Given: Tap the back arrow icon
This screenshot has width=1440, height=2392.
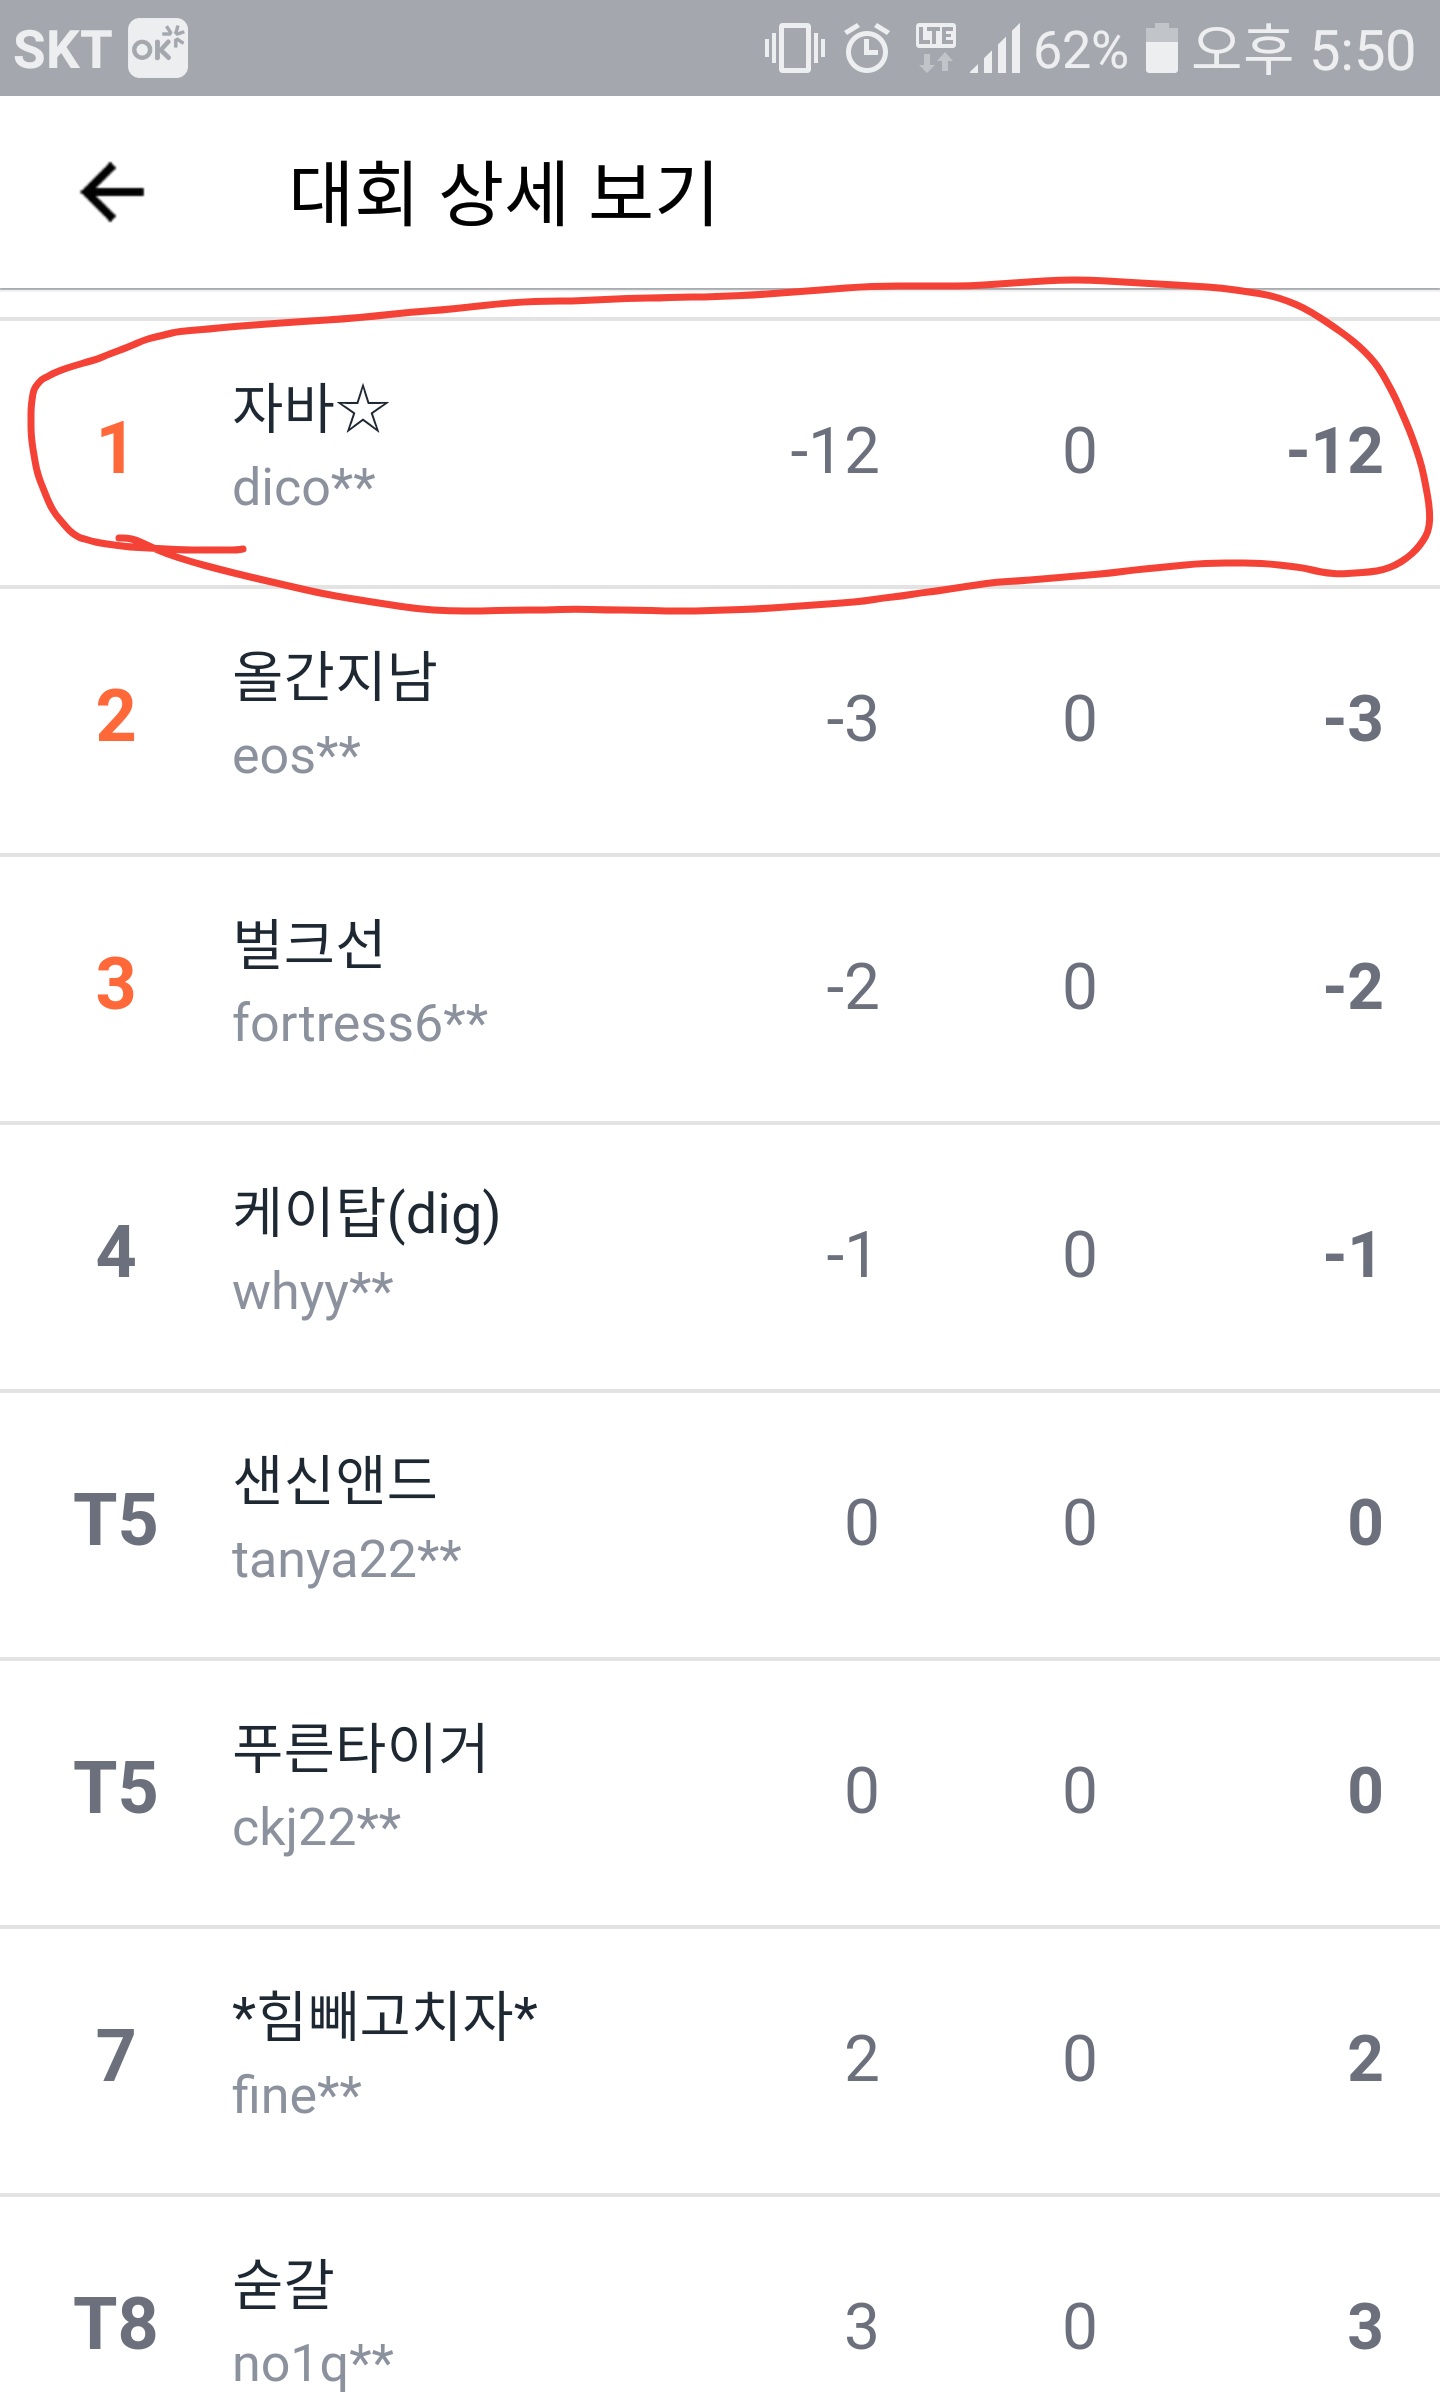Looking at the screenshot, I should [x=112, y=192].
